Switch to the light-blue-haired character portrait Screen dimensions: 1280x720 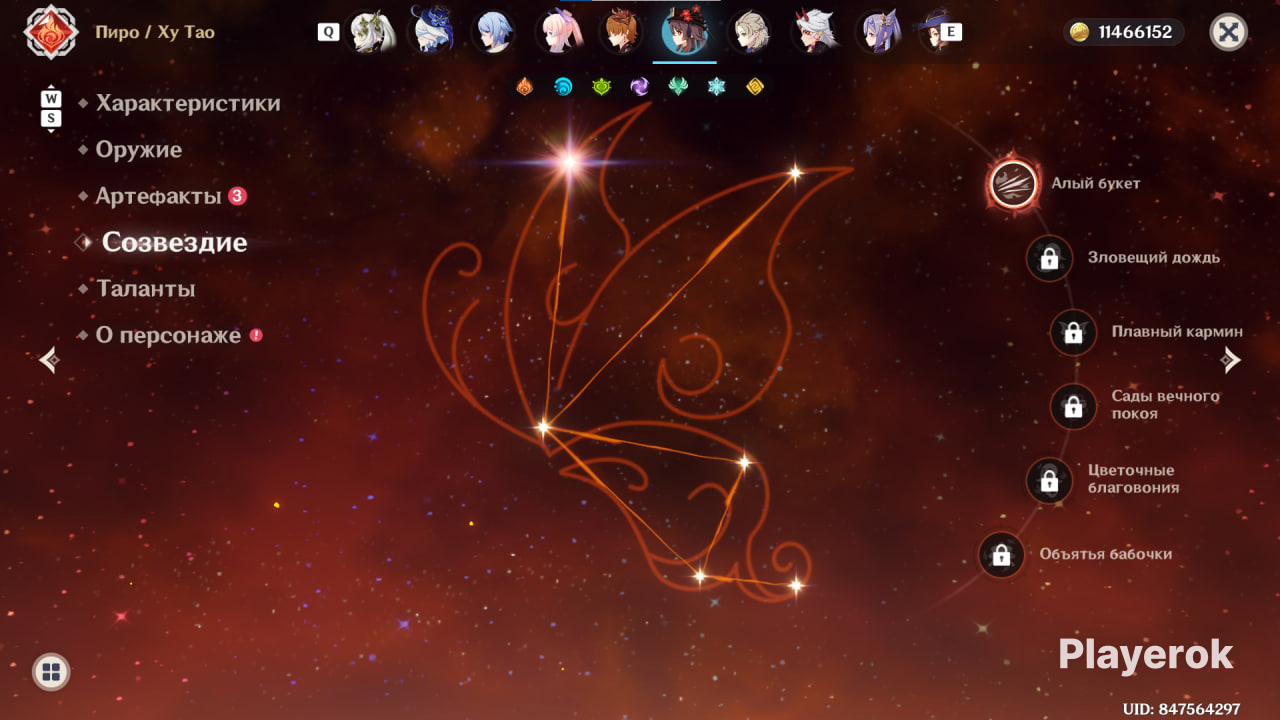tap(494, 32)
